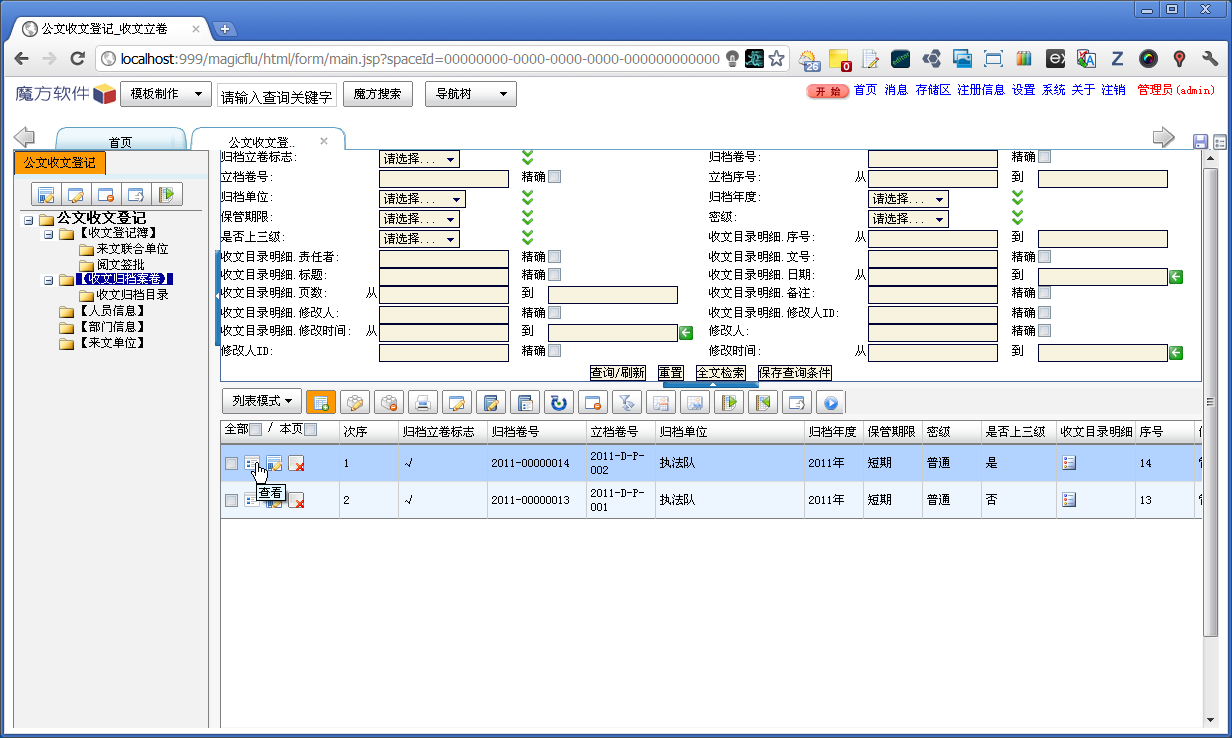Click the green right-arrow import toolbar icon
Image resolution: width=1232 pixels, height=738 pixels.
(729, 402)
